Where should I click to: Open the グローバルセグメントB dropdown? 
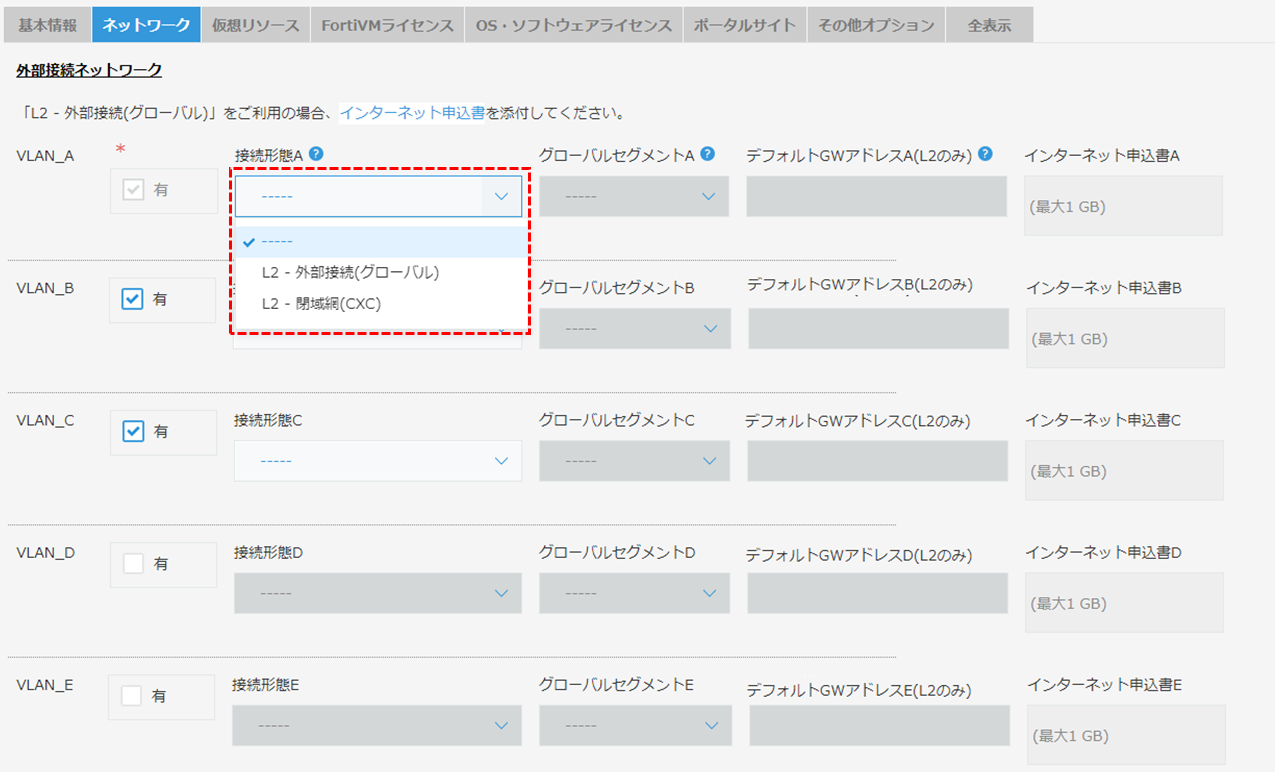[x=635, y=329]
